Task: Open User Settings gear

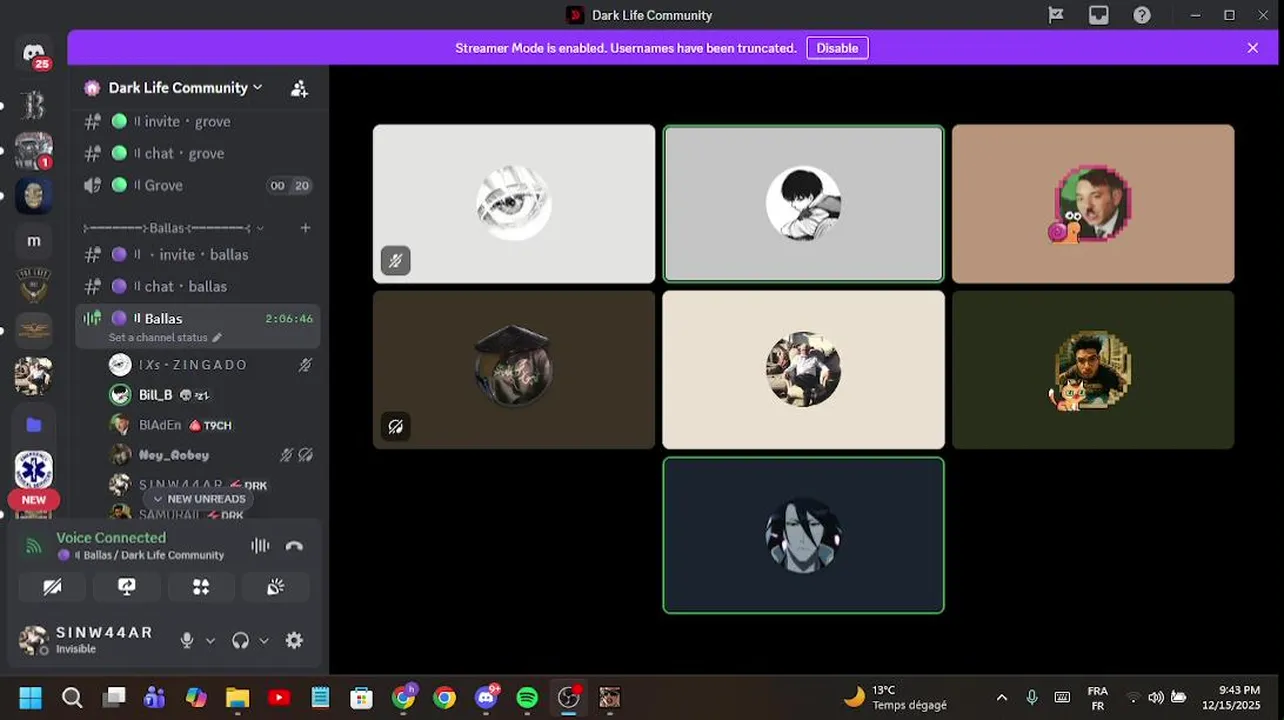Action: 294,641
